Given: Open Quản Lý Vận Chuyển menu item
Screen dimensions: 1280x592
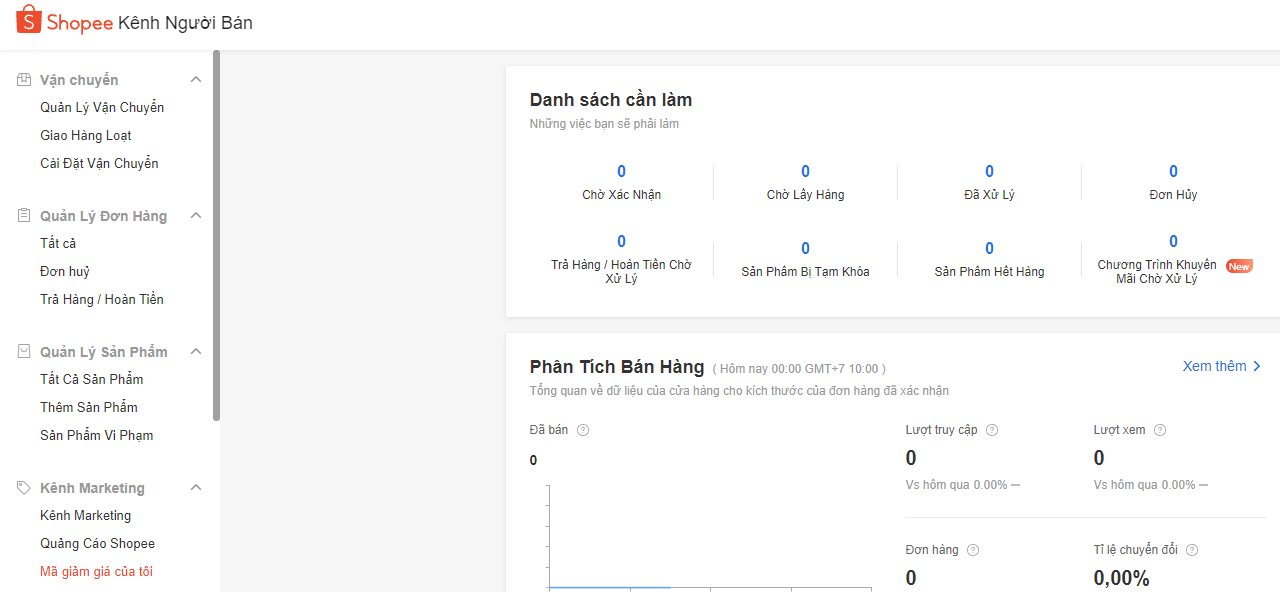Looking at the screenshot, I should pos(102,107).
